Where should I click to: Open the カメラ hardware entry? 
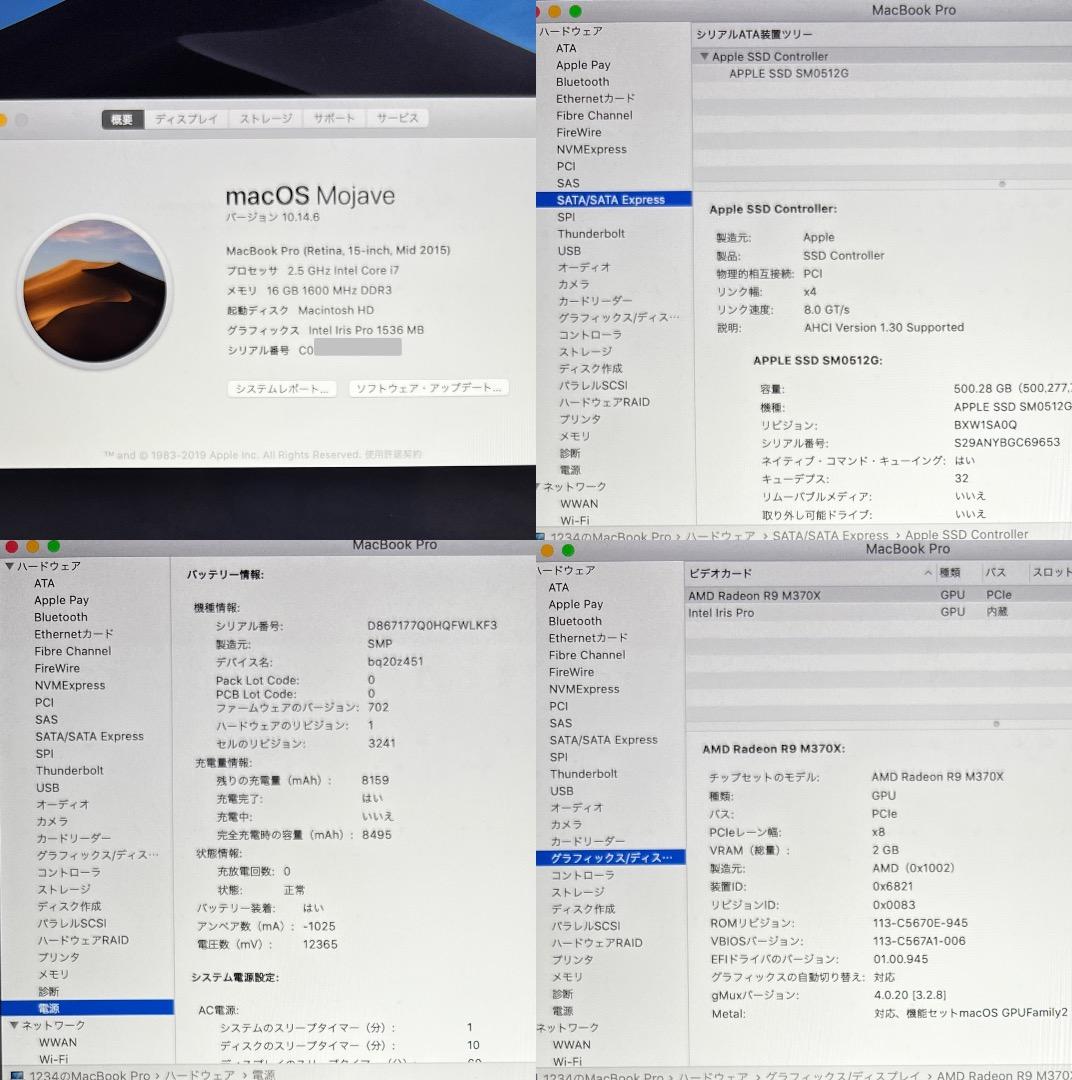tap(575, 284)
